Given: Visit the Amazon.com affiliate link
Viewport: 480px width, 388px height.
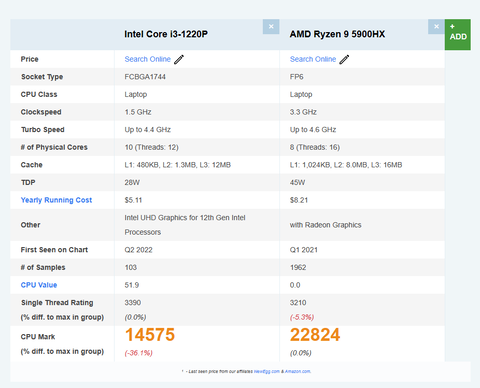Looking at the screenshot, I should point(298,371).
